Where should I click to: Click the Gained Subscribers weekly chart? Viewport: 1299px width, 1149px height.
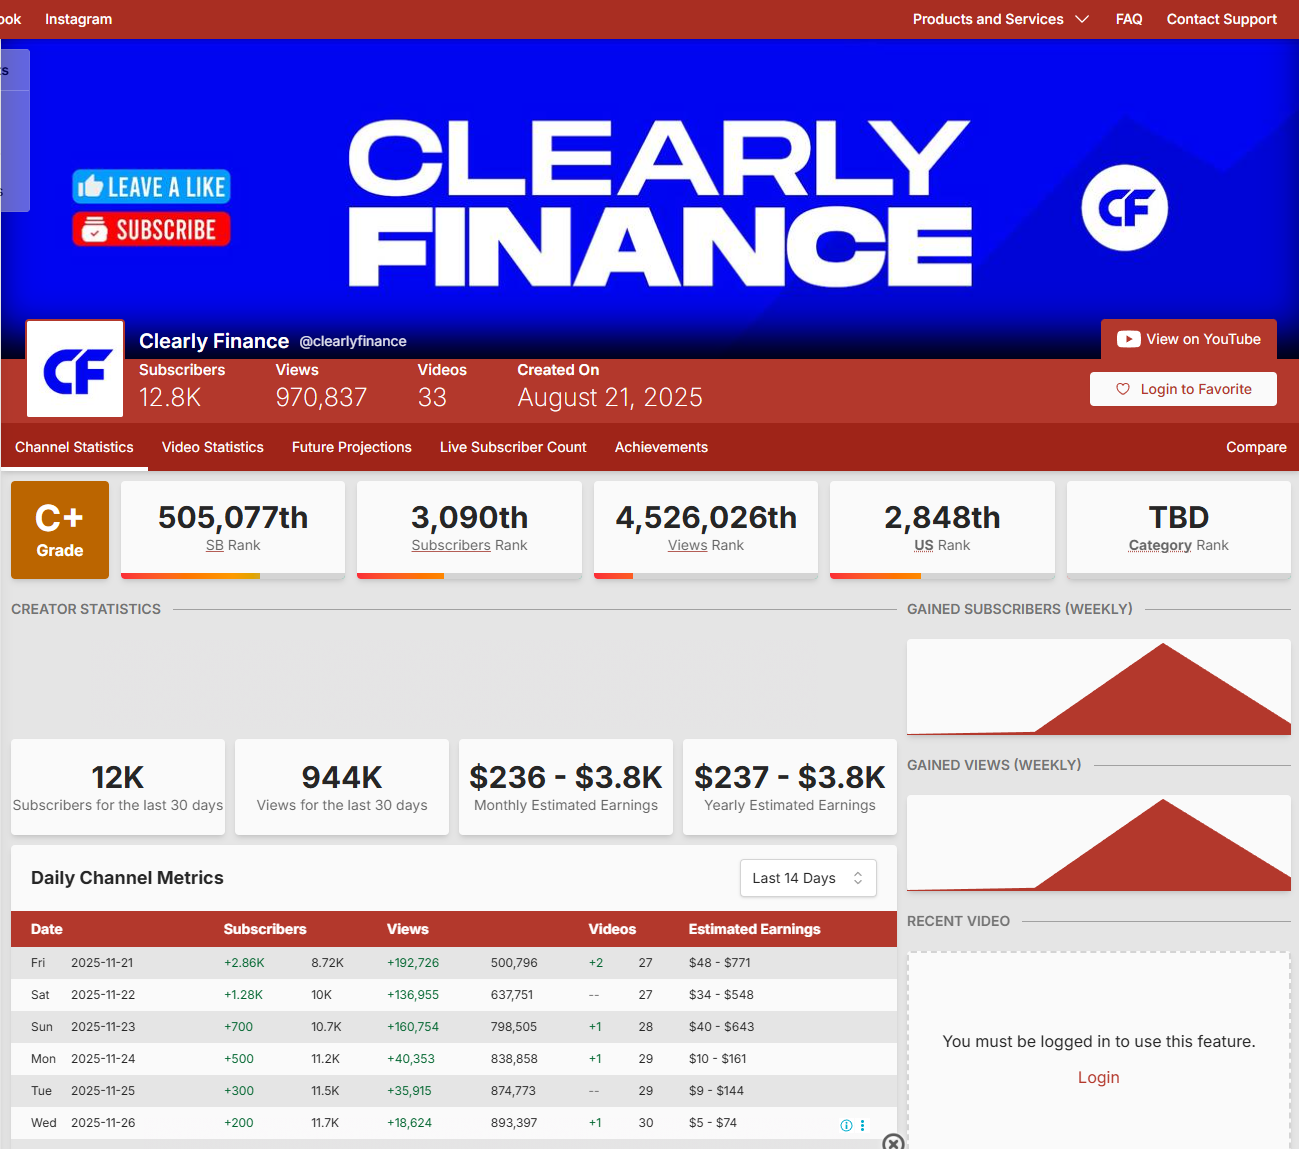tap(1098, 687)
